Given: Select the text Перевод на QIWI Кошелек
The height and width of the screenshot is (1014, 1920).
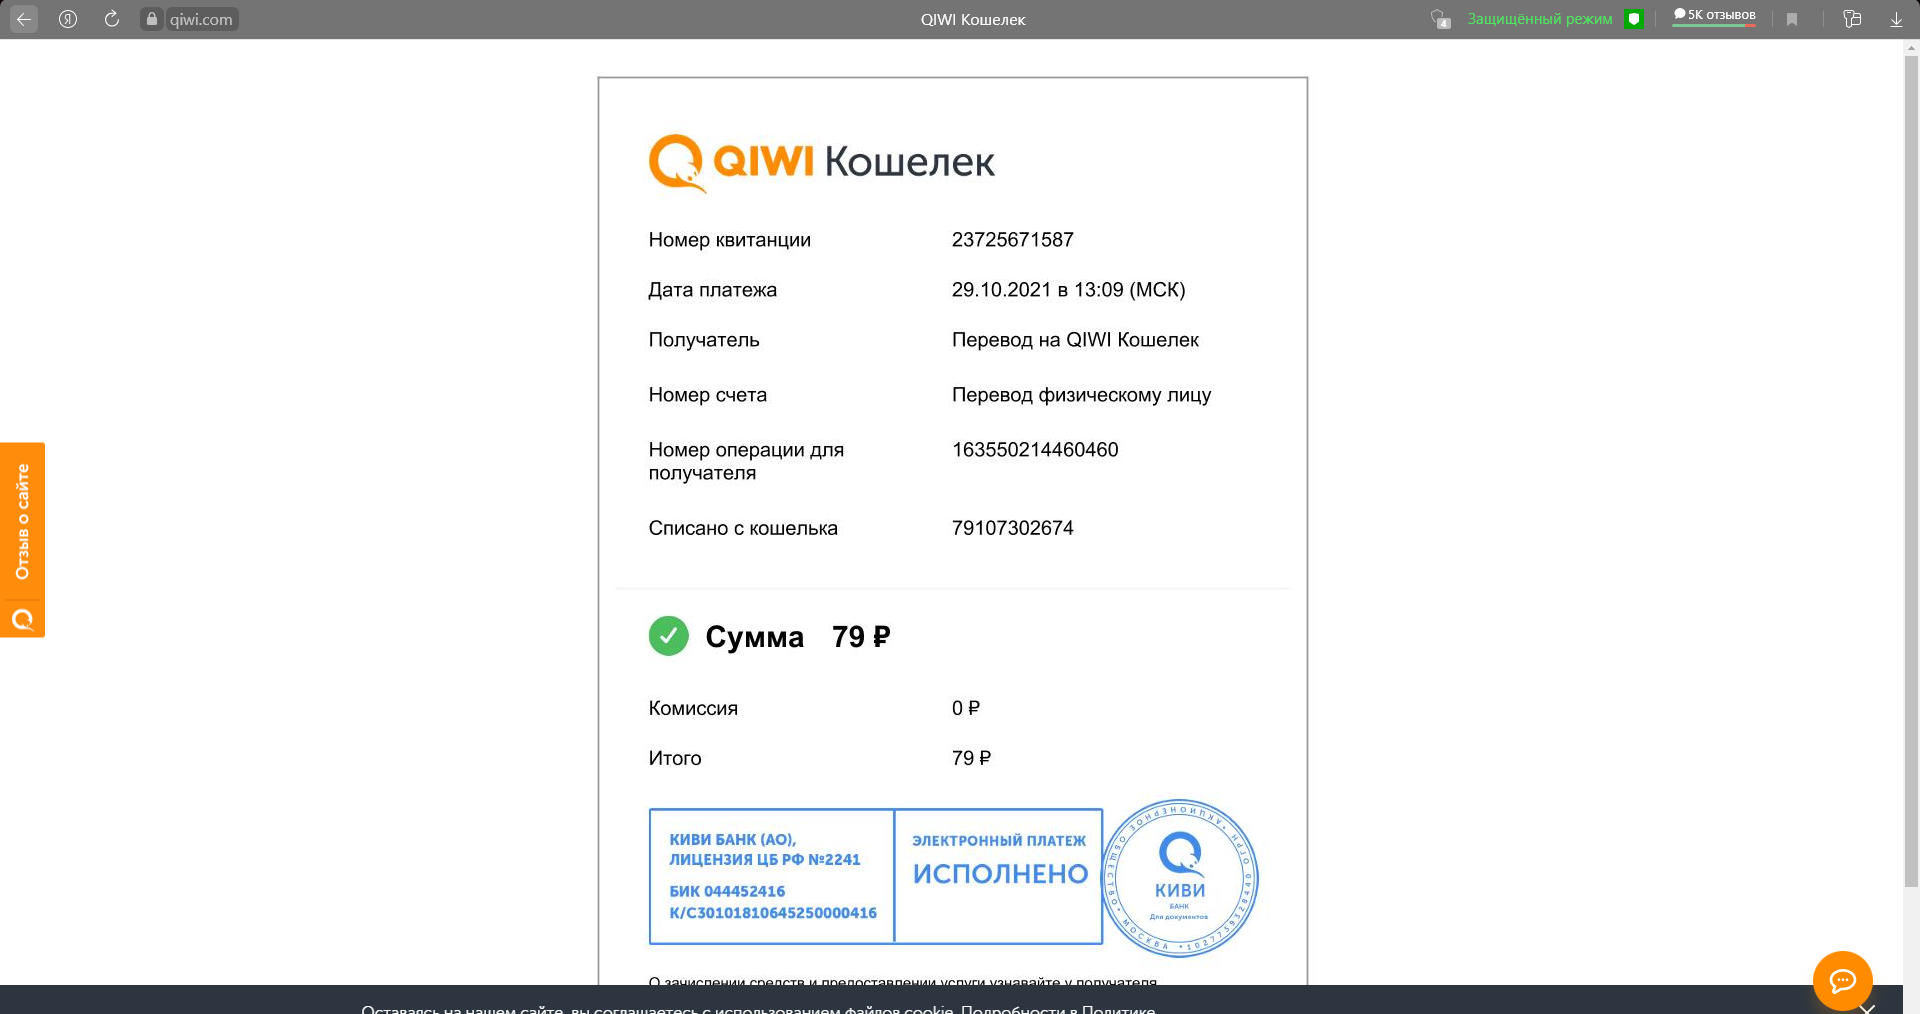Looking at the screenshot, I should tap(1075, 340).
